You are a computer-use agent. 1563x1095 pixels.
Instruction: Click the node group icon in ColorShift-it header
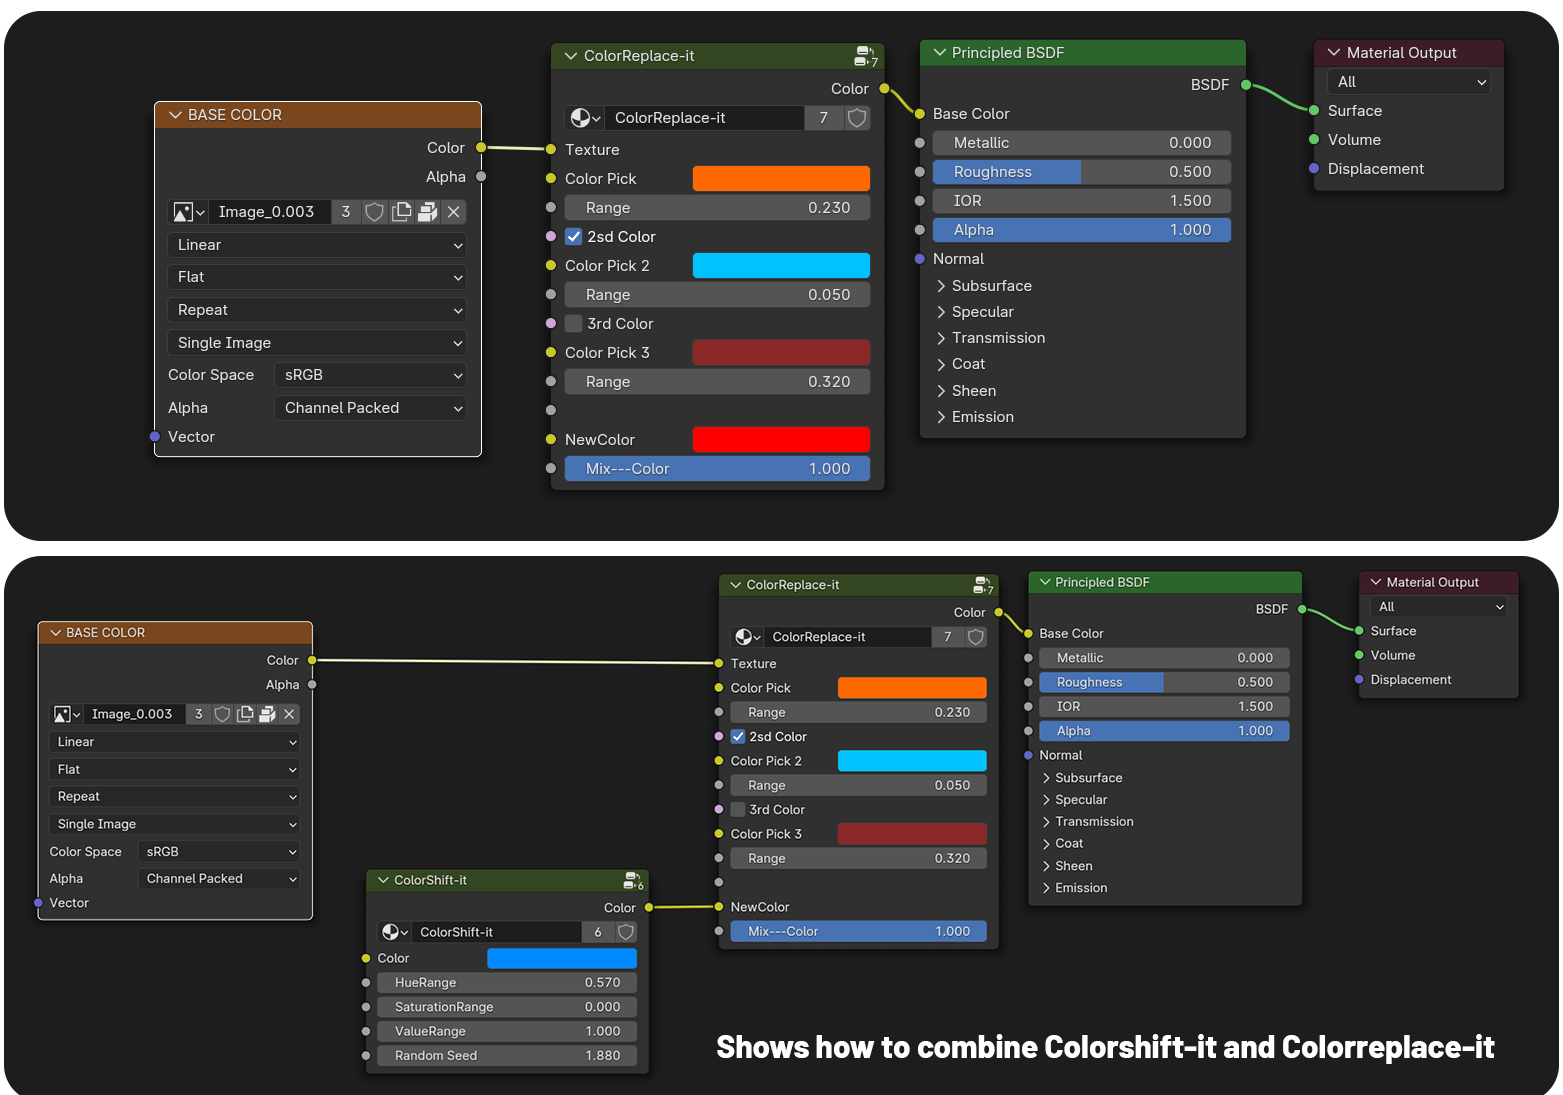tap(633, 881)
